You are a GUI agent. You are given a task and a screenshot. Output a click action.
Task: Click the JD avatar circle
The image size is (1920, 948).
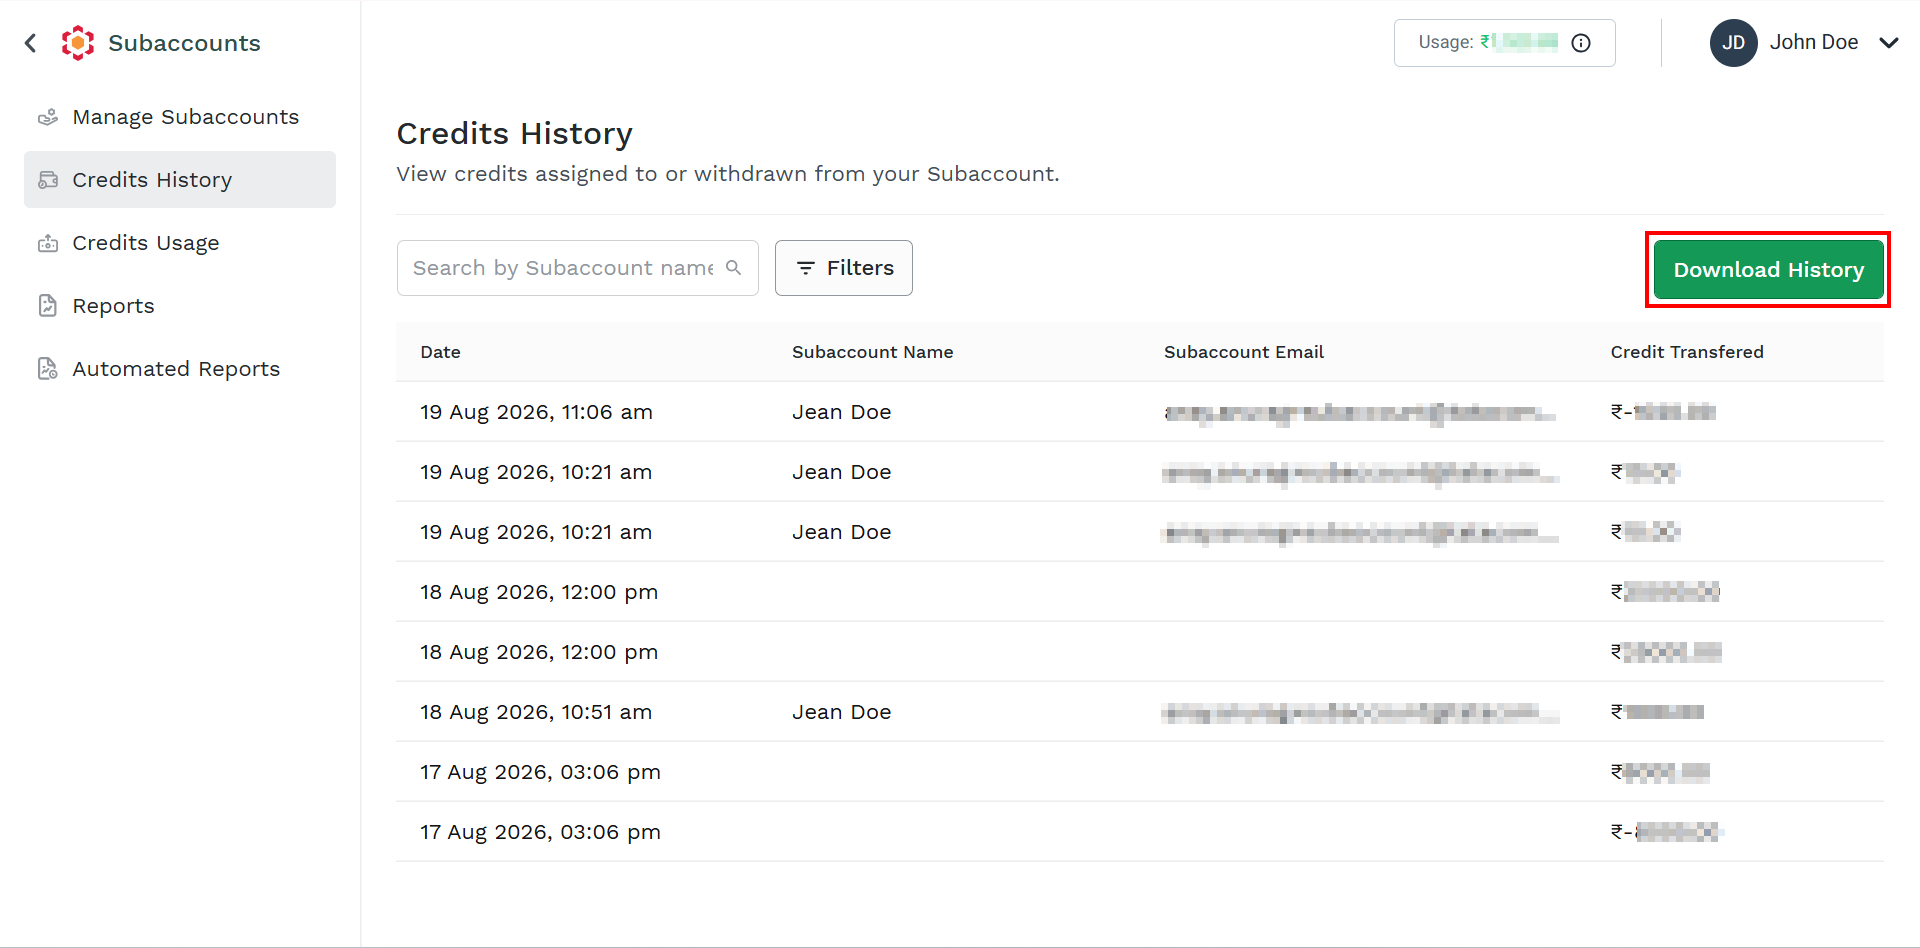click(x=1734, y=43)
